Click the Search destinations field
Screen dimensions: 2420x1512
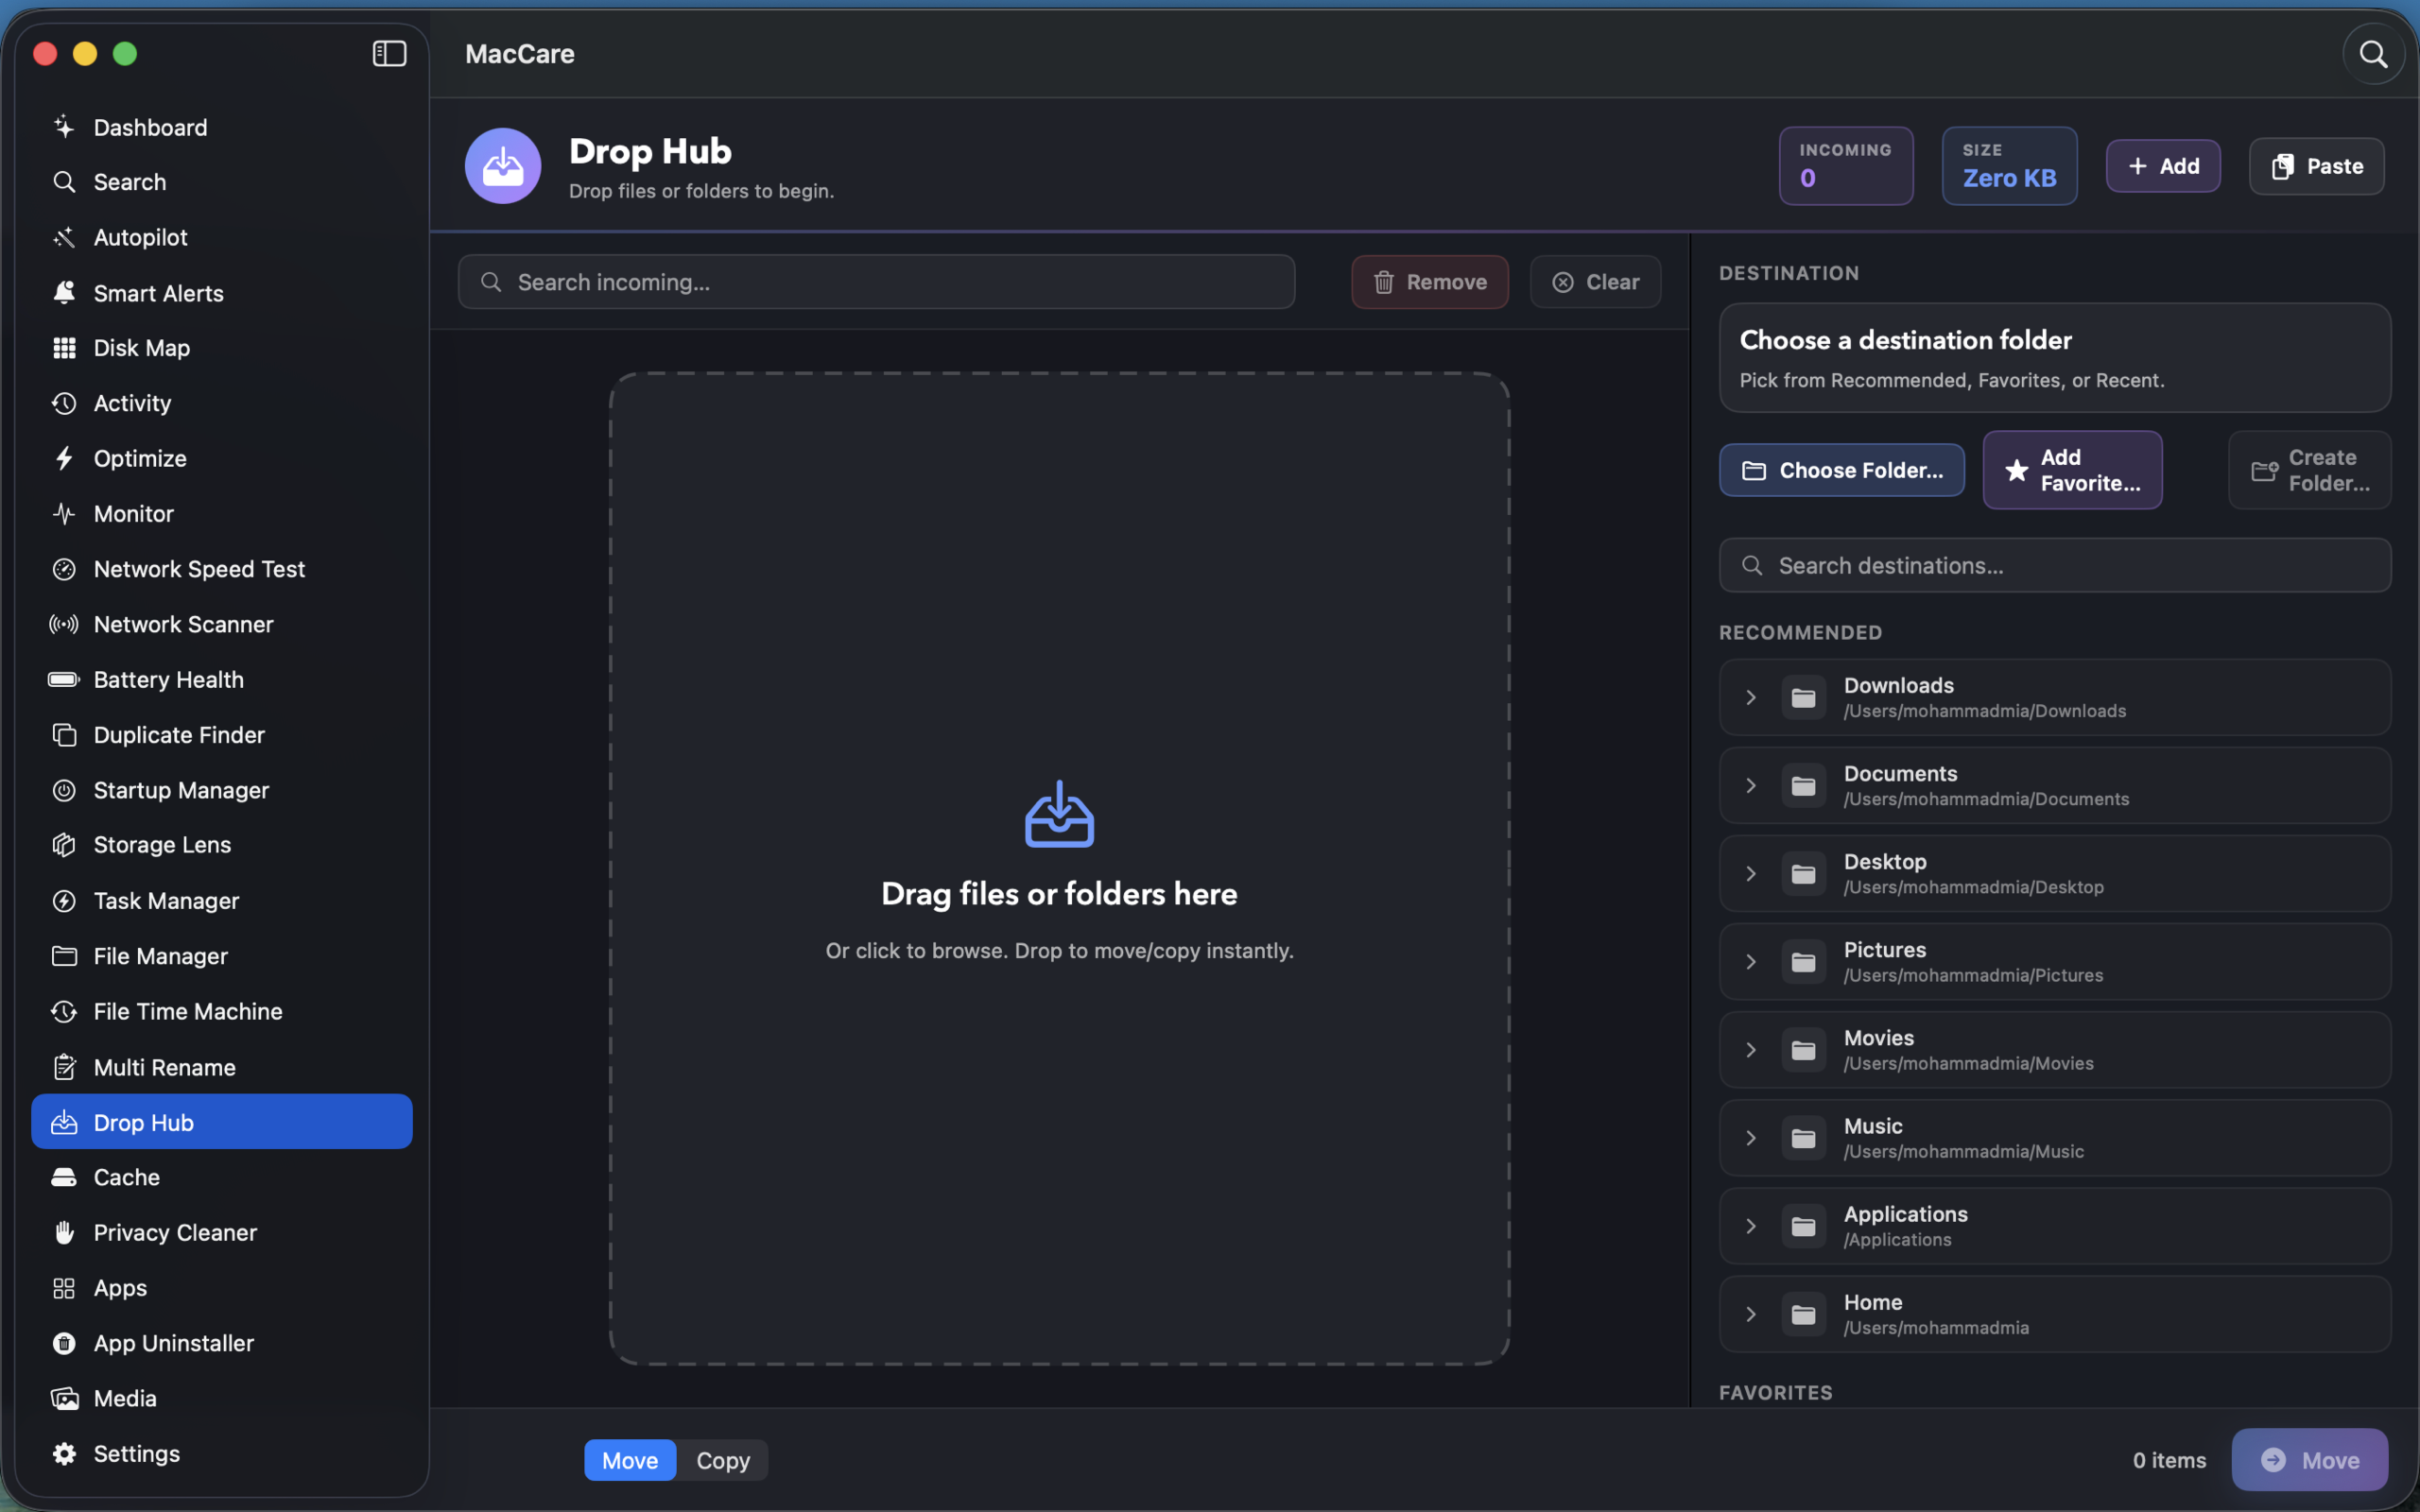point(2055,566)
